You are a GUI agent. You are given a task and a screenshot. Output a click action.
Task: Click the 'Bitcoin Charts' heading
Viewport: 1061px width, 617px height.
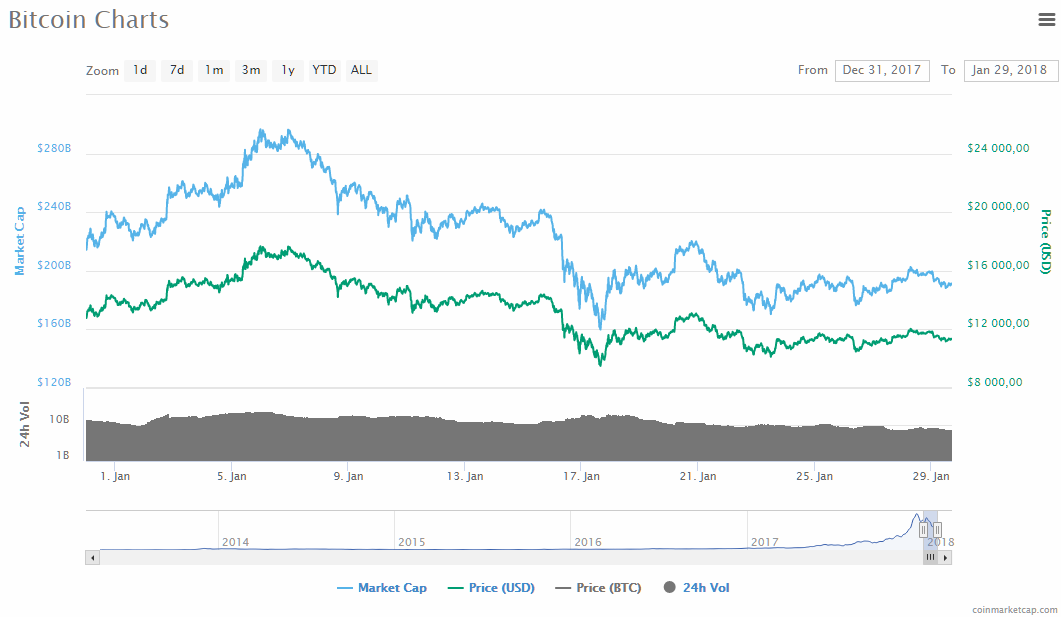pyautogui.click(x=89, y=20)
